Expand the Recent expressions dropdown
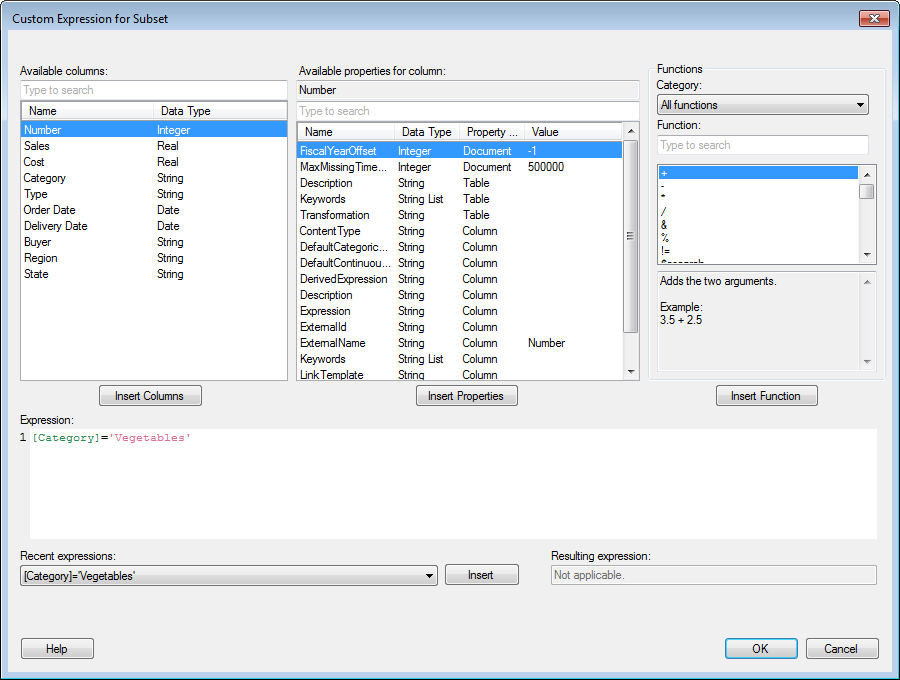Screen dimensions: 900x680 click(x=430, y=575)
